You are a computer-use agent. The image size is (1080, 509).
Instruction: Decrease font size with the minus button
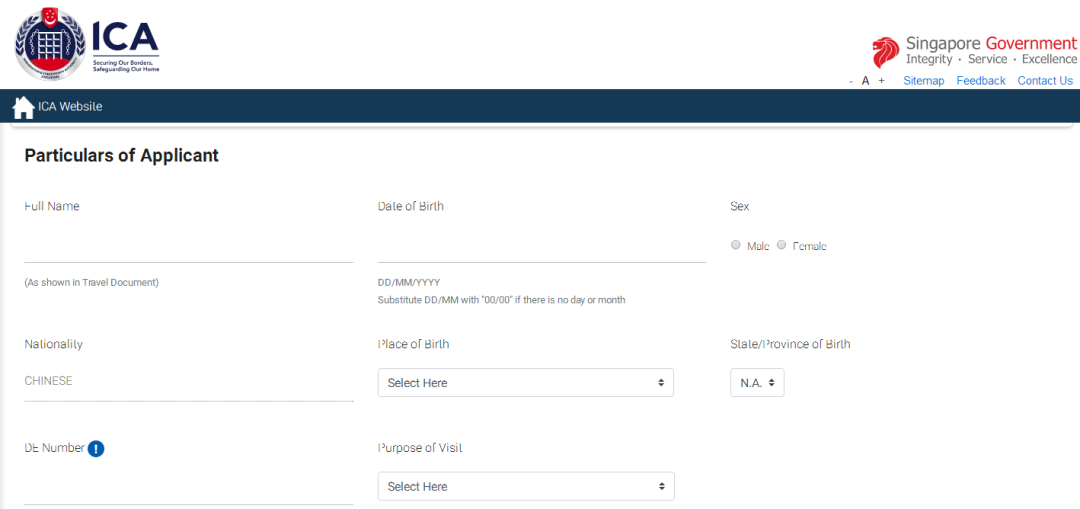coord(851,81)
